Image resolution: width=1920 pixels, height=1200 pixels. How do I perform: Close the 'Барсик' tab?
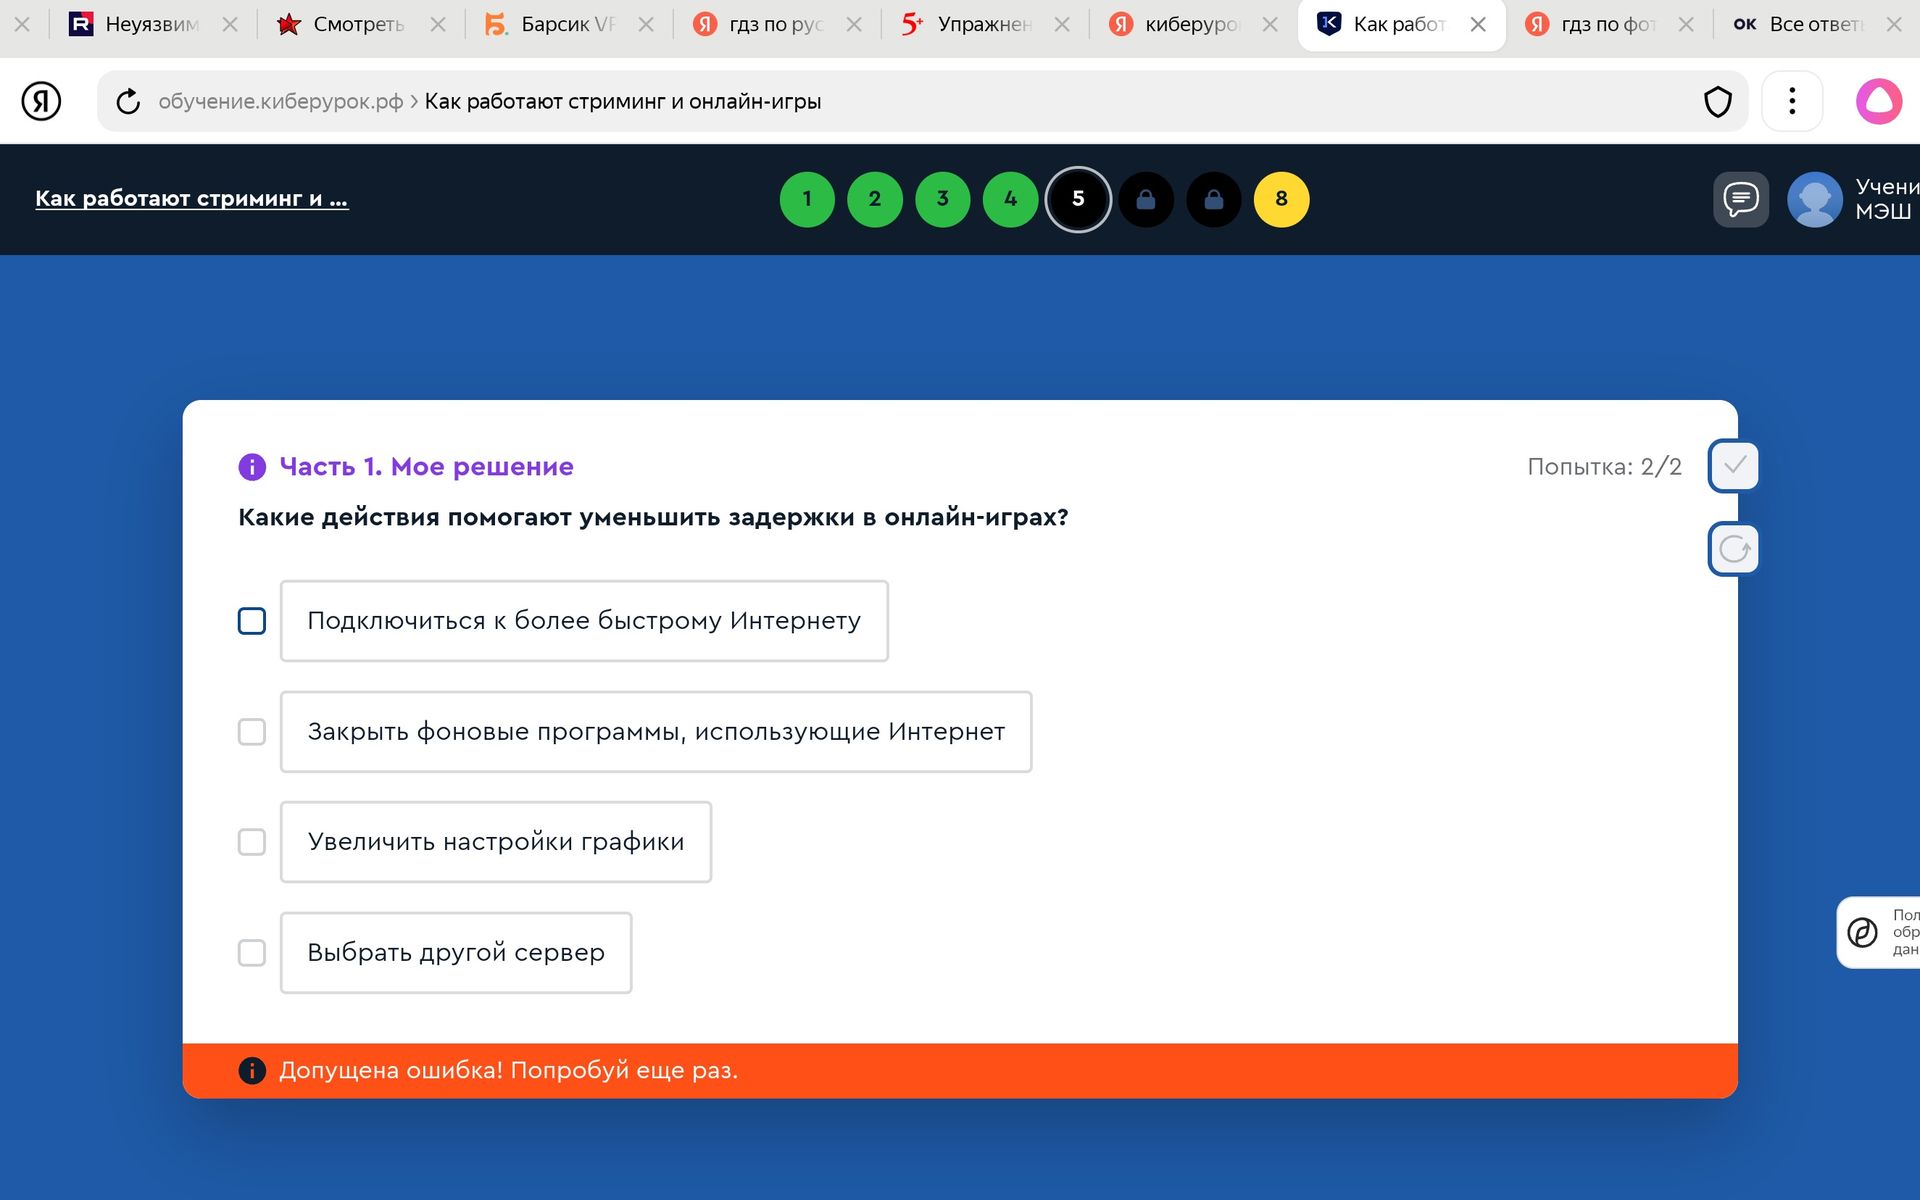point(646,24)
